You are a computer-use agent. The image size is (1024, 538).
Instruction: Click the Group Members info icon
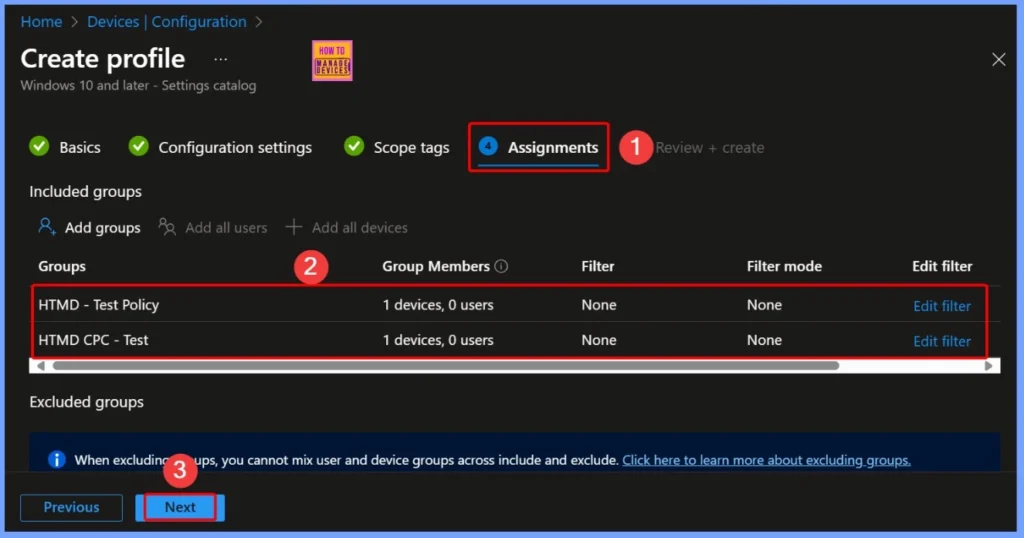coord(502,267)
